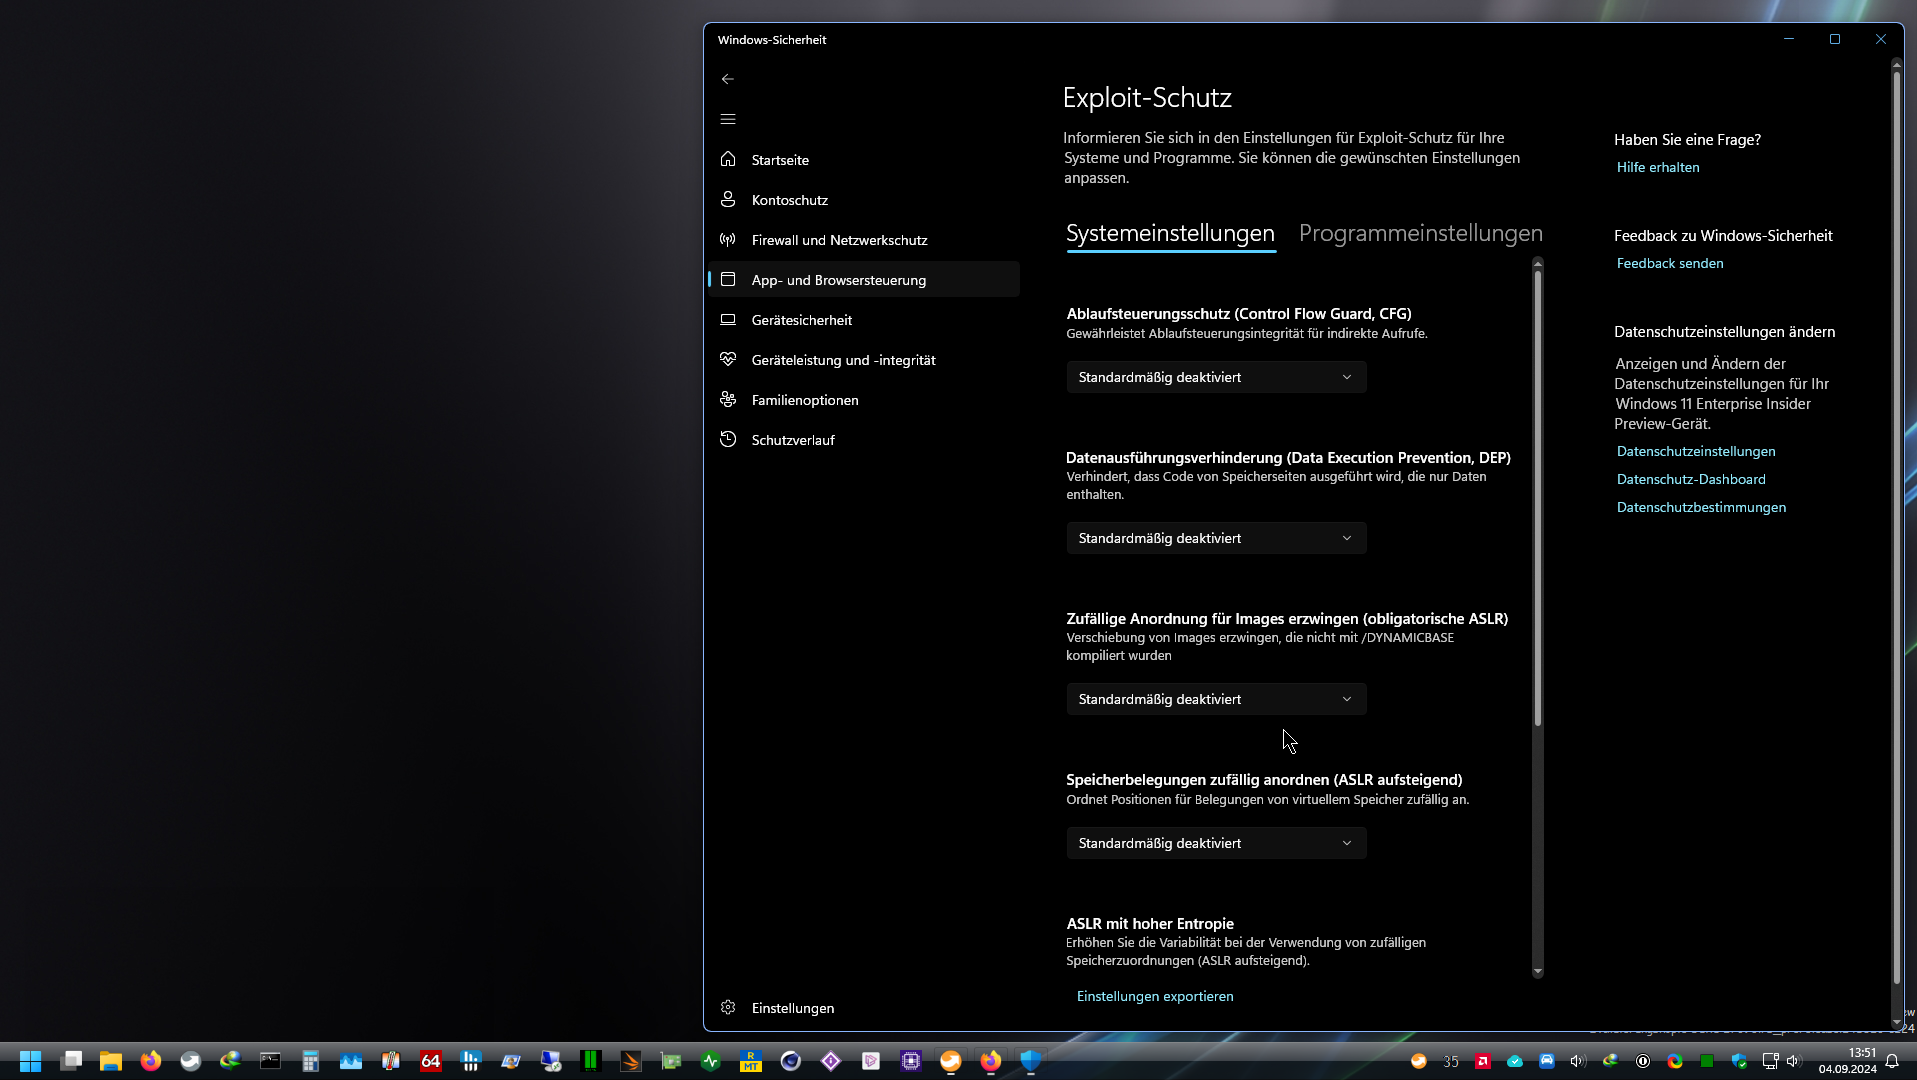
Task: Click the Feedback senden link
Action: 1669,263
